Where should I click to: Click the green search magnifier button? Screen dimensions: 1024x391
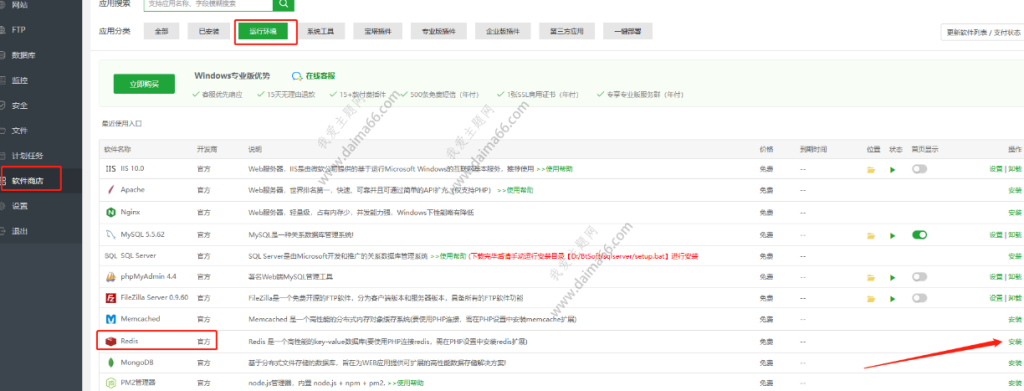[283, 4]
